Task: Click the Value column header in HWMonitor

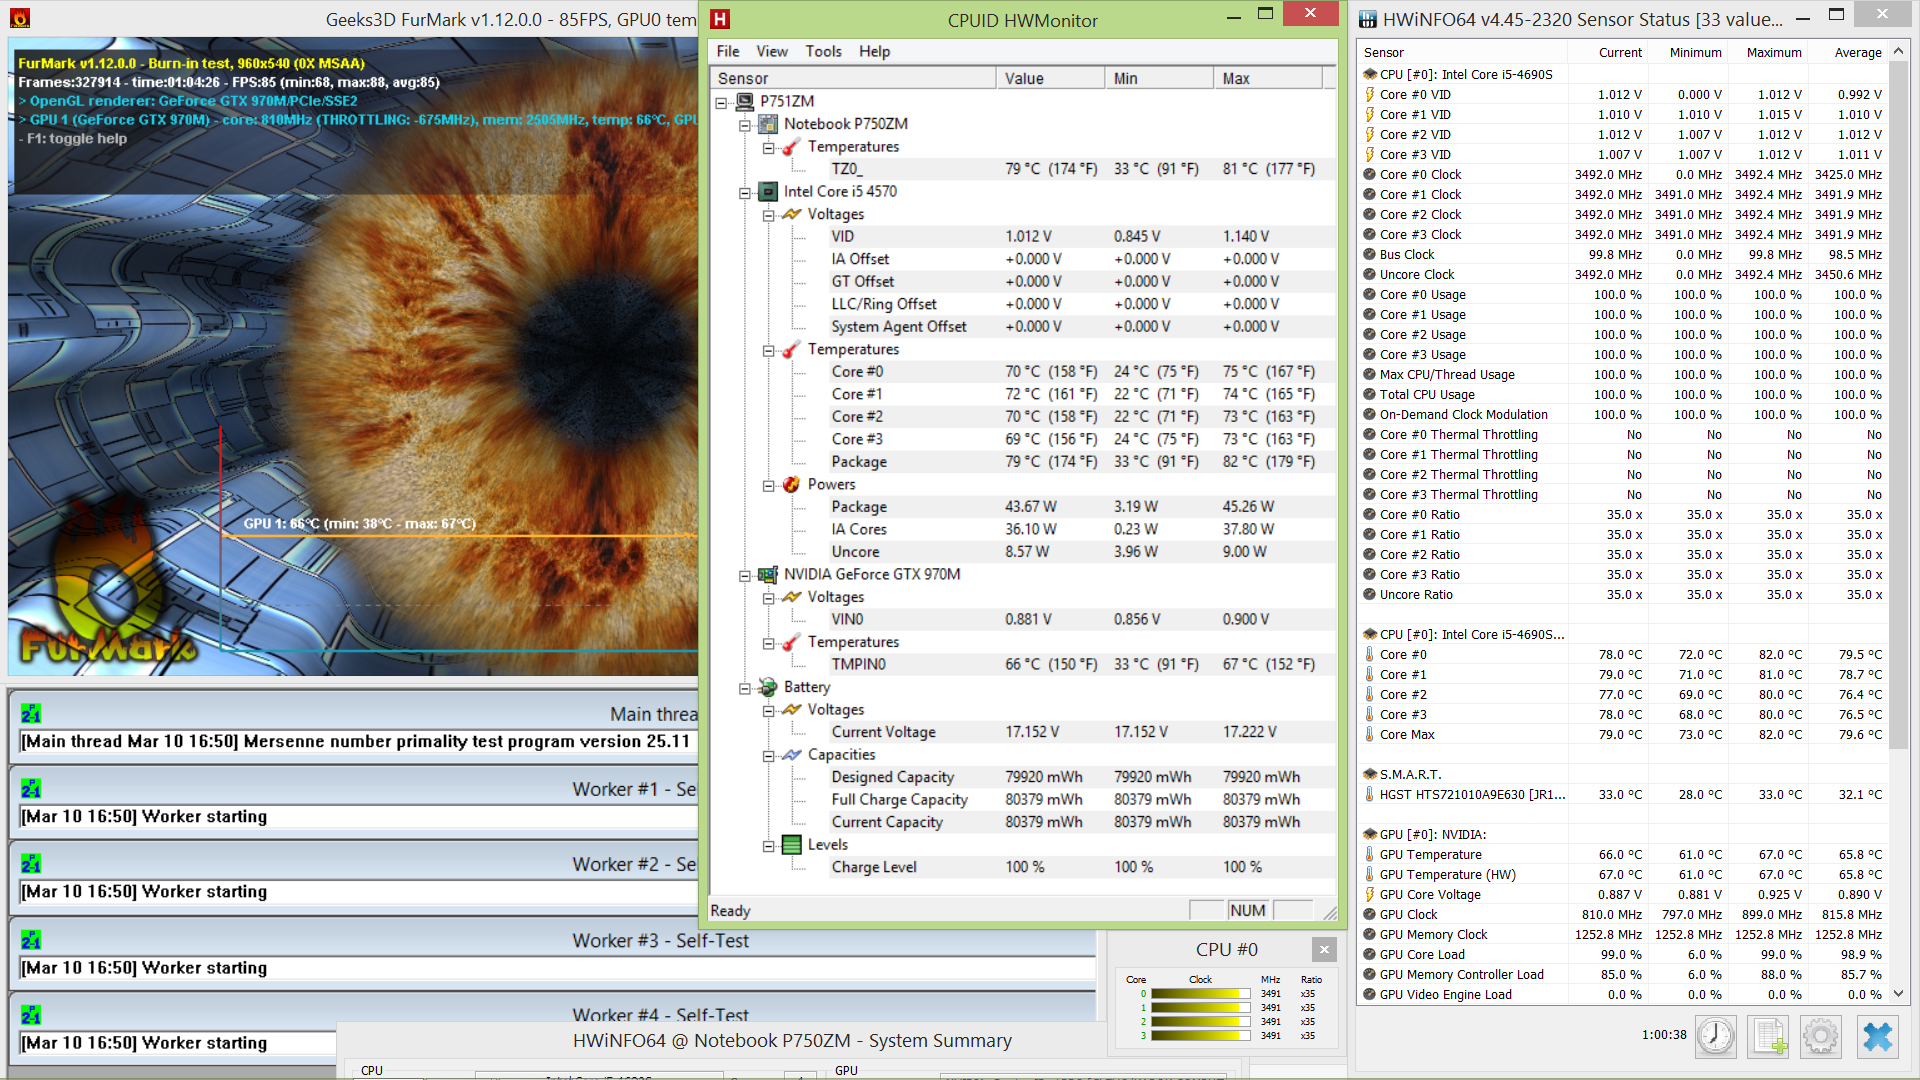Action: [1050, 78]
